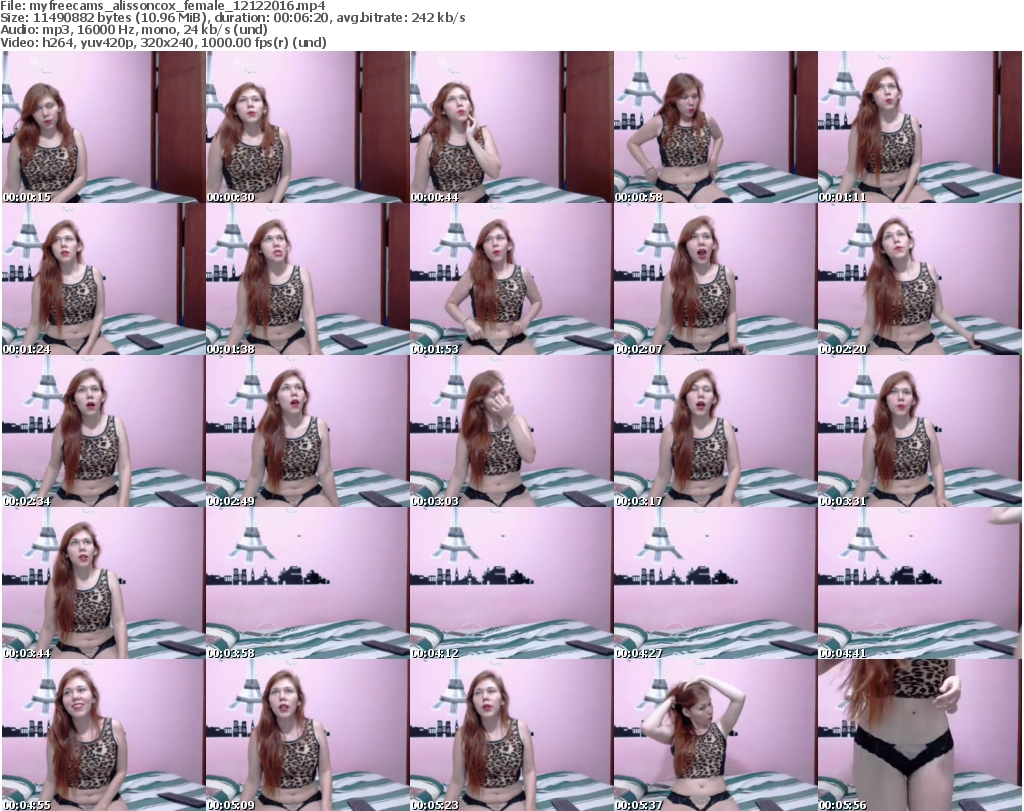Click the empty-room frame at 00:03:58

click(307, 583)
